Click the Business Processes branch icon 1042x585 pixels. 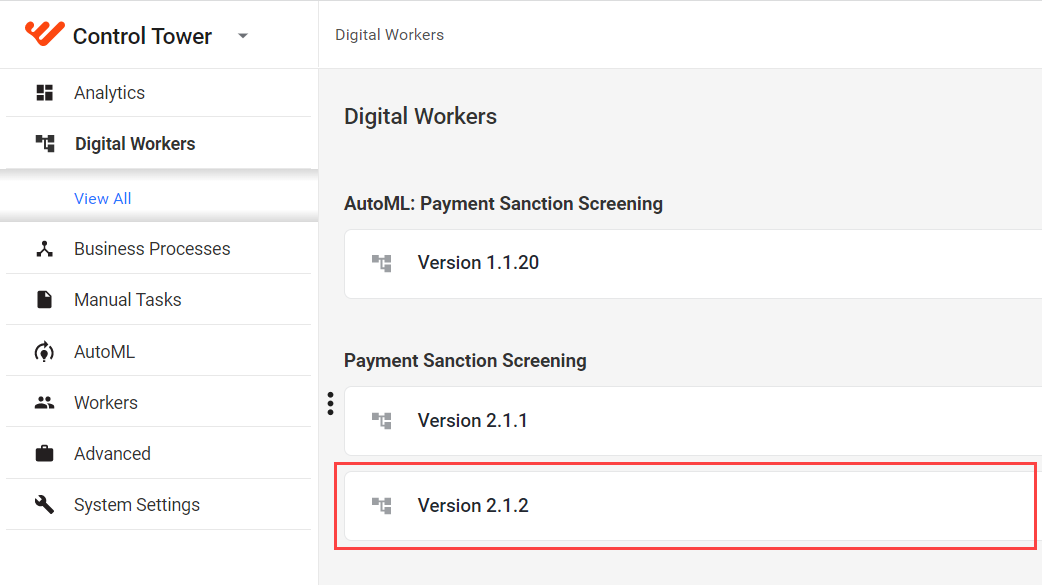coord(45,249)
